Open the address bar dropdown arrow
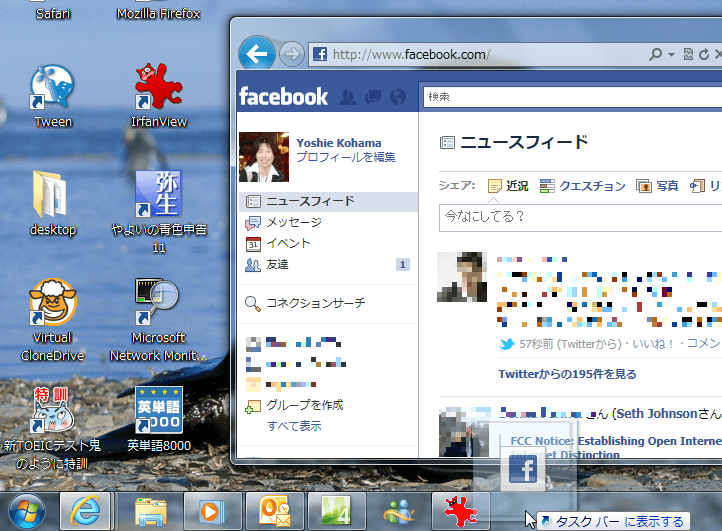722x531 pixels. (672, 55)
